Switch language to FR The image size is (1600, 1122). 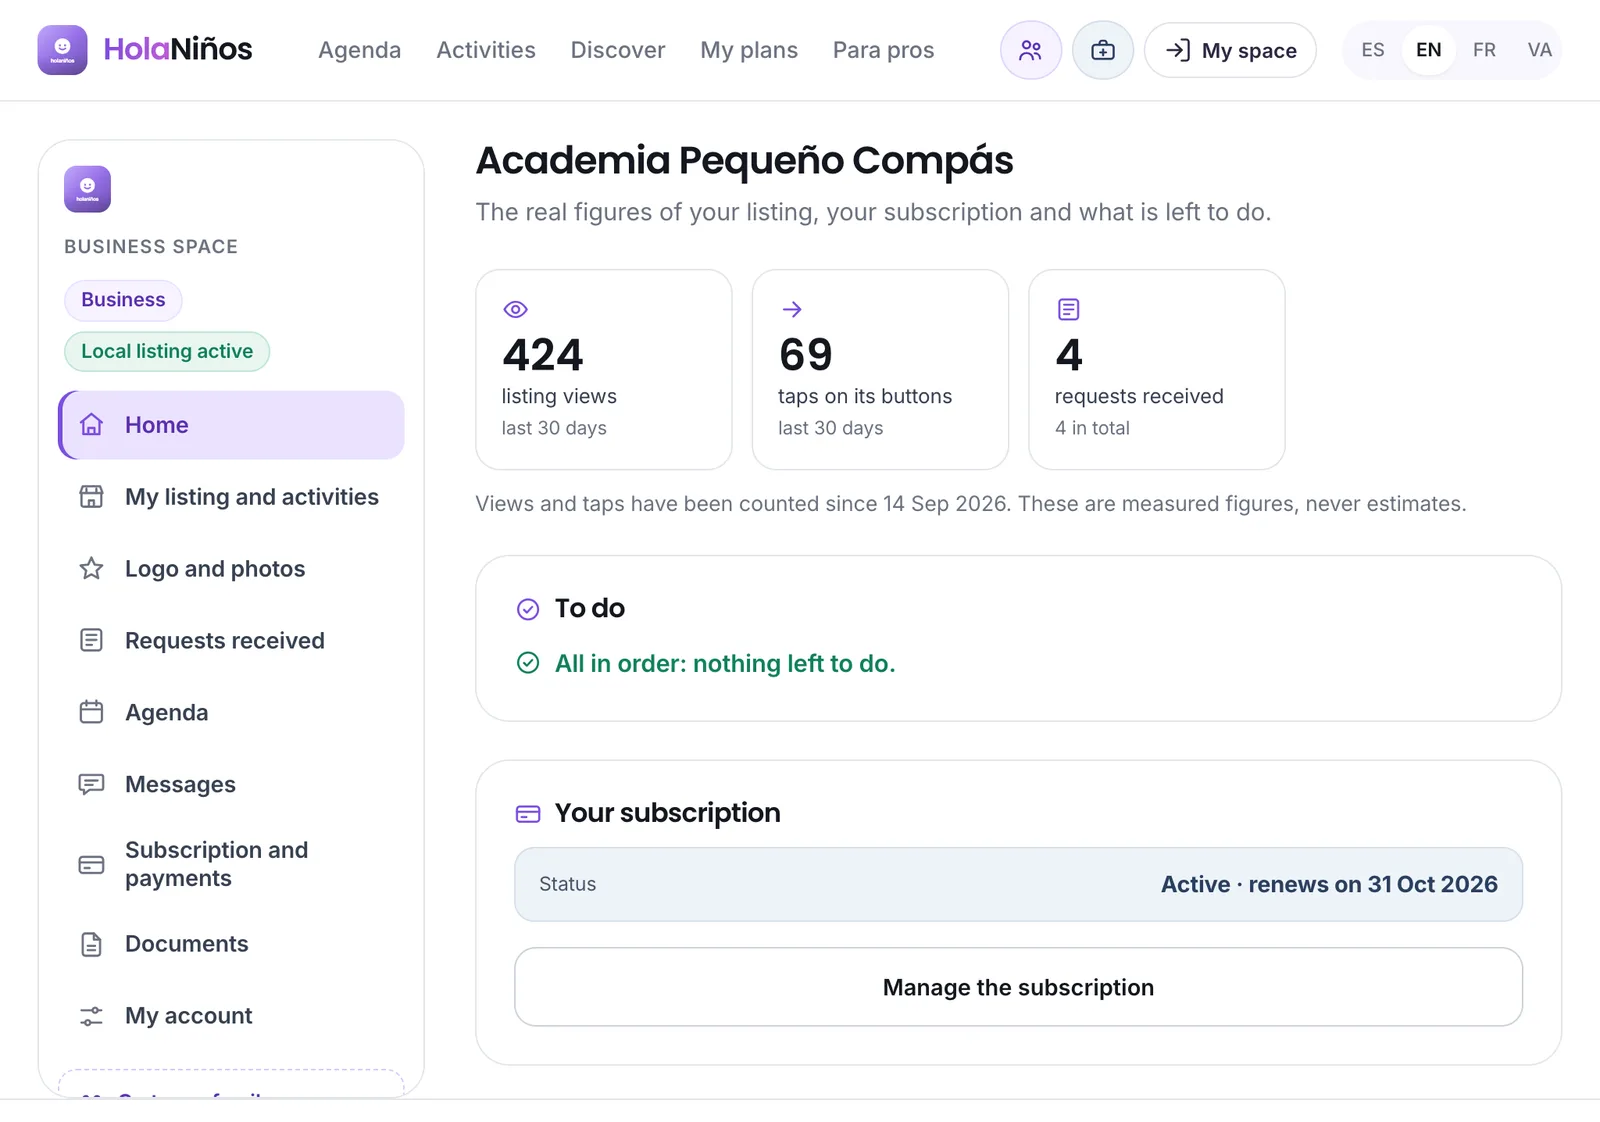tap(1484, 50)
